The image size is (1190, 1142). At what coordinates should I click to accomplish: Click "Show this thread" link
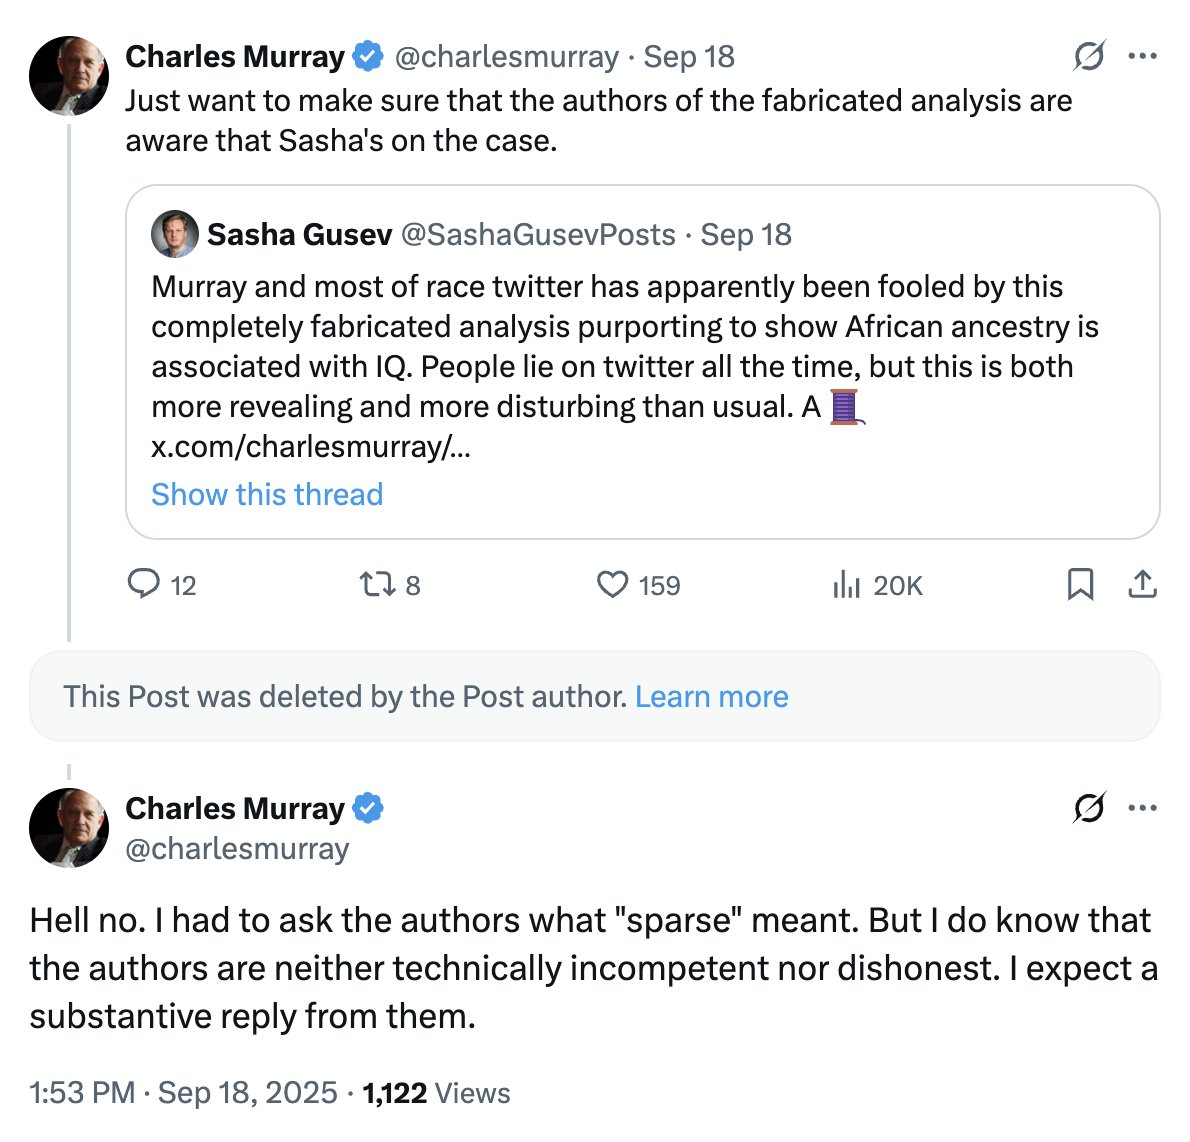pyautogui.click(x=267, y=494)
